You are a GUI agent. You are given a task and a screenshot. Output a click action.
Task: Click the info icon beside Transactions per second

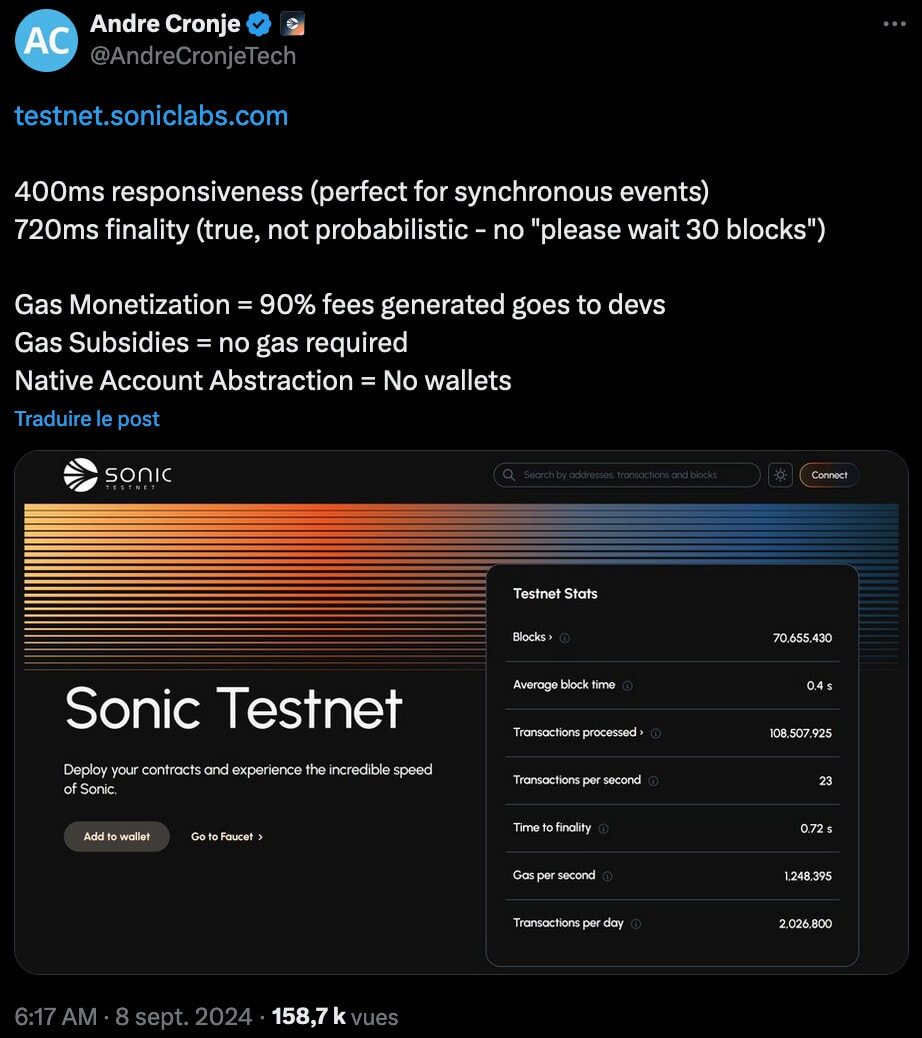click(x=653, y=781)
